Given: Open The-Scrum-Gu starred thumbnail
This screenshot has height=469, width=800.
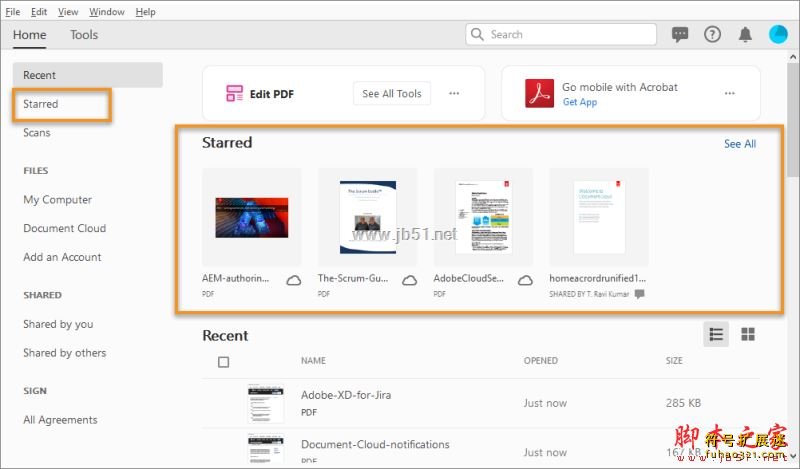Looking at the screenshot, I should tap(368, 217).
